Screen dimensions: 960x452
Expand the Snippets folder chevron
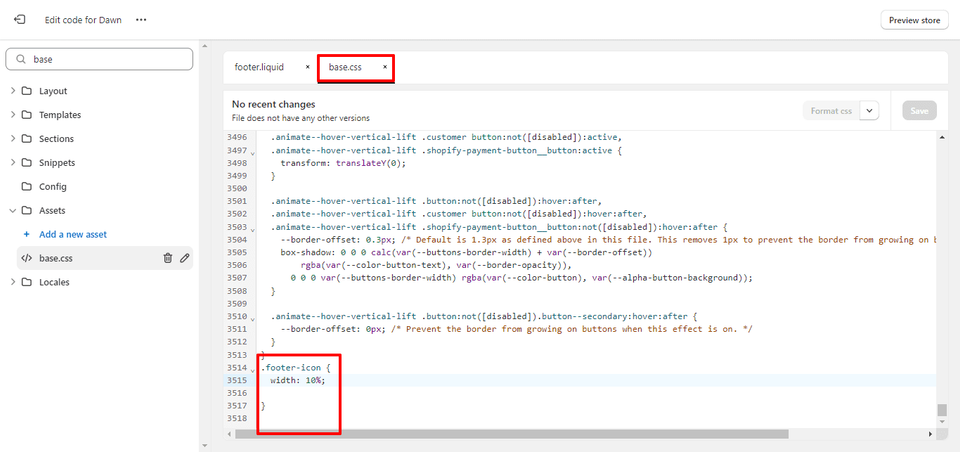point(13,162)
